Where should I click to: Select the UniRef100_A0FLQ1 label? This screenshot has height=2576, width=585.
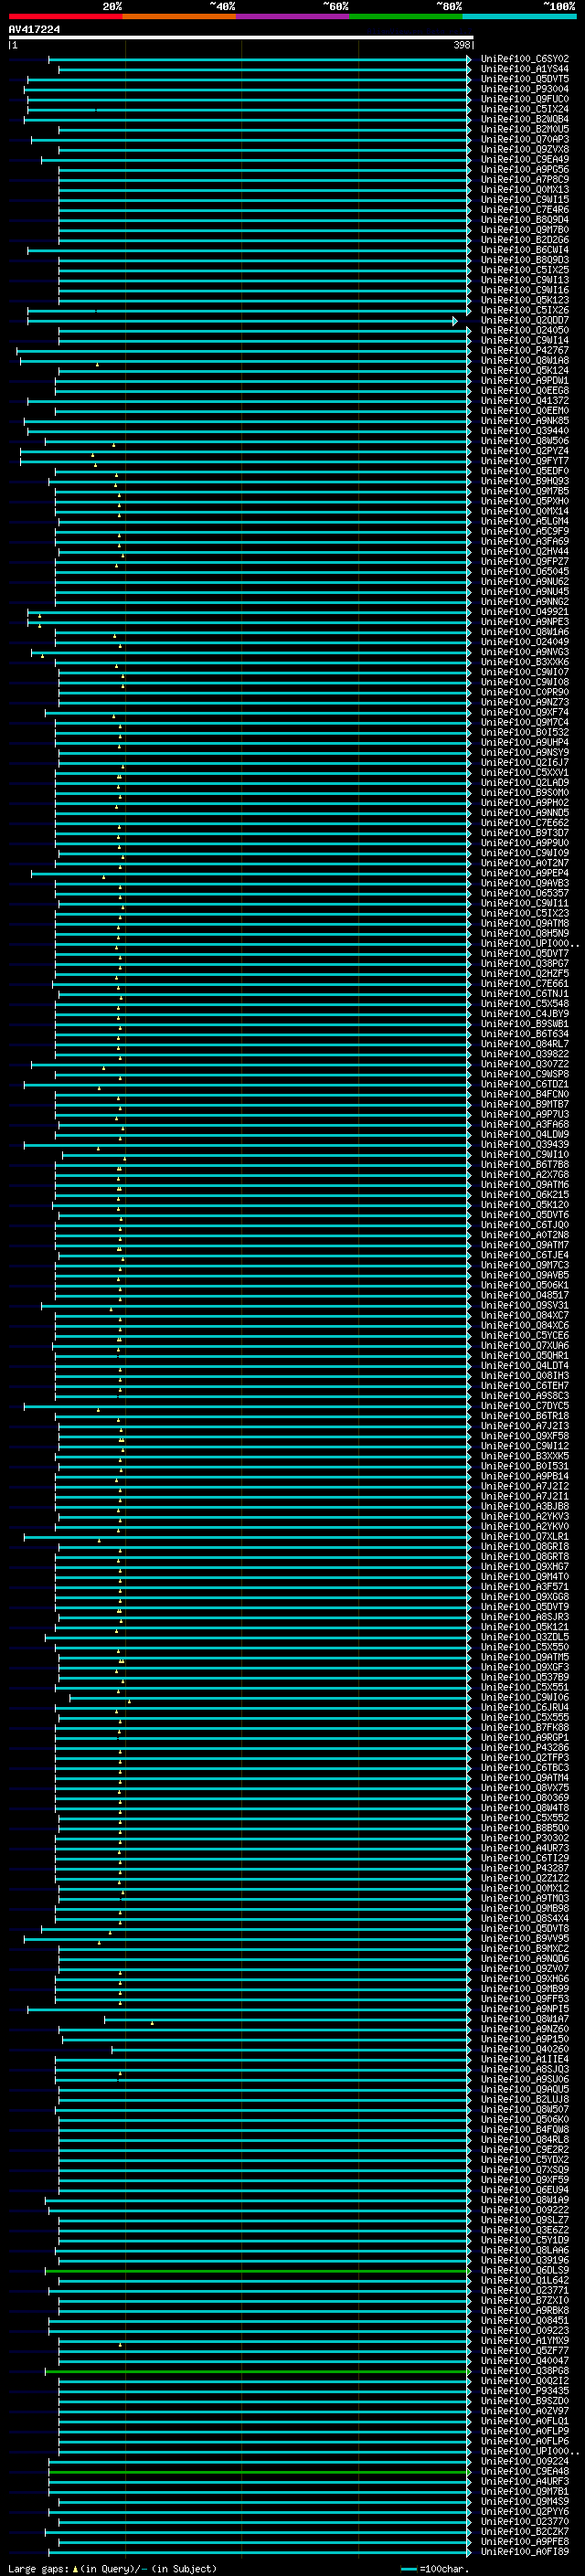click(x=524, y=2421)
